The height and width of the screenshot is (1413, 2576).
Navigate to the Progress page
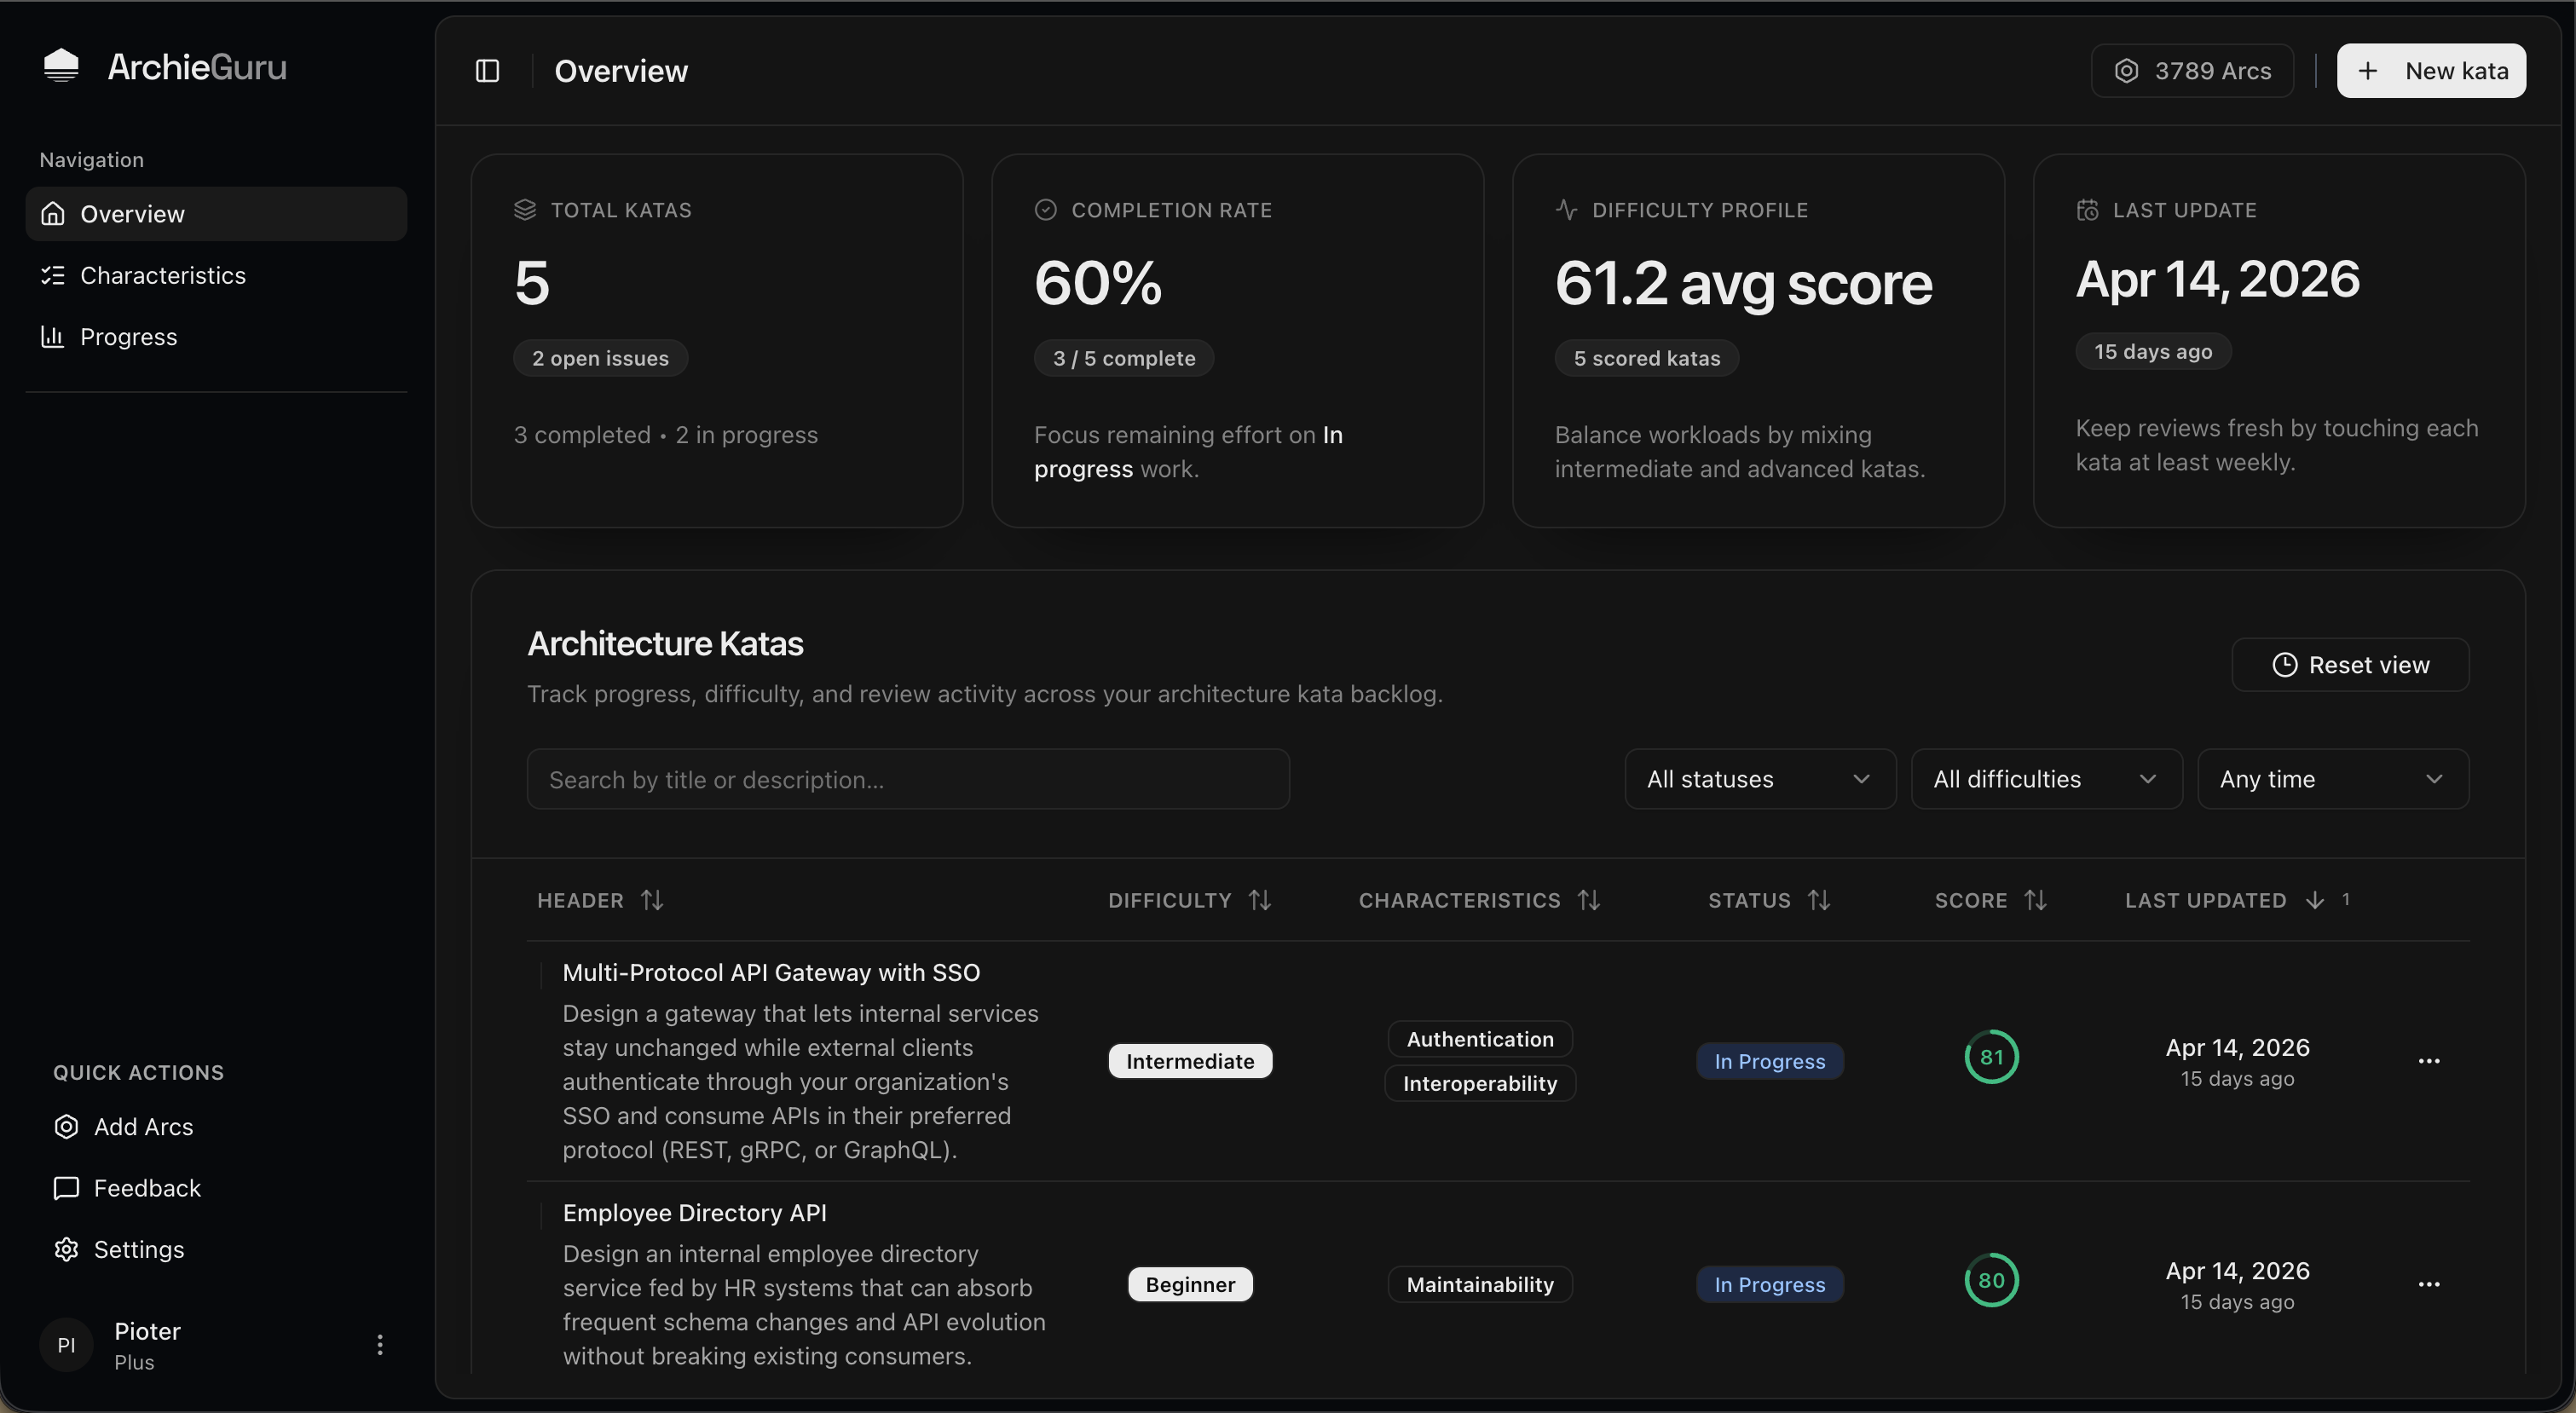(128, 337)
